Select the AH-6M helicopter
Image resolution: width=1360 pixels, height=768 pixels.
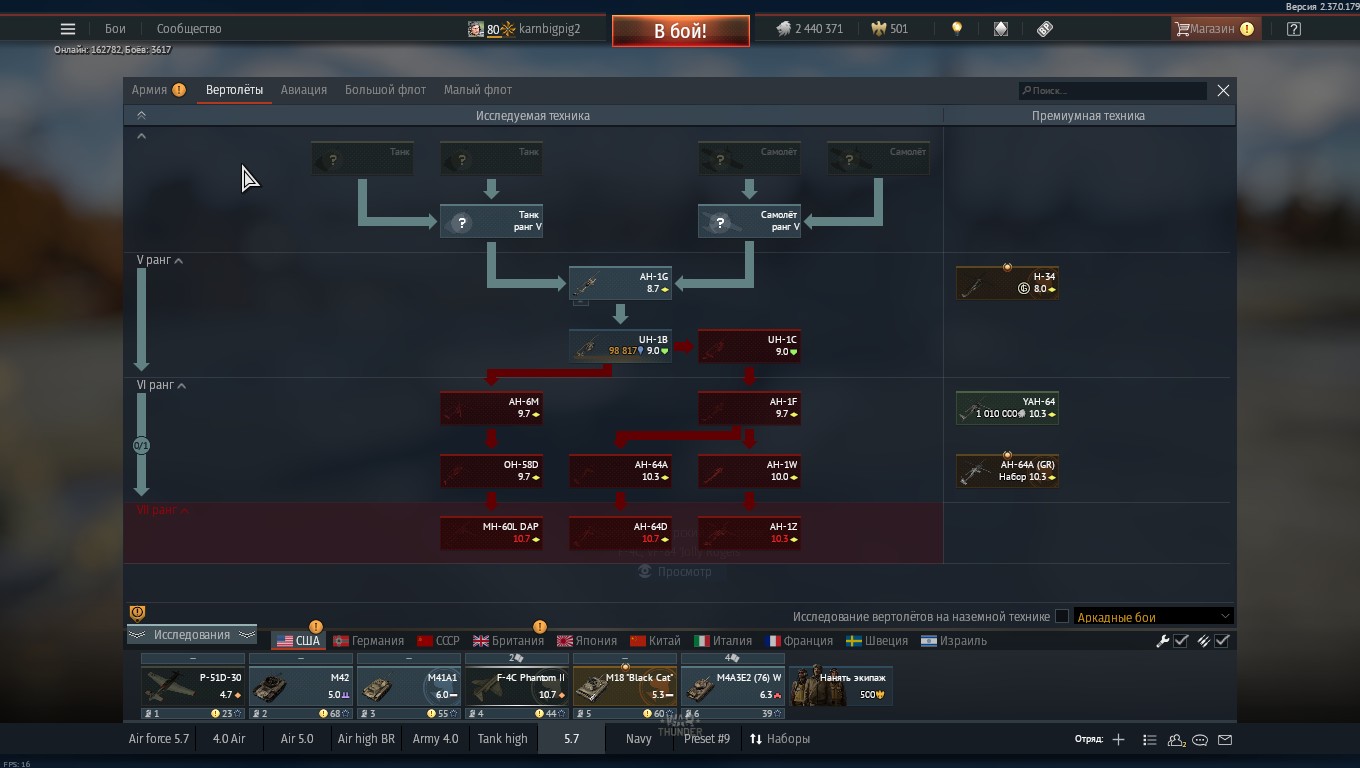pyautogui.click(x=492, y=408)
